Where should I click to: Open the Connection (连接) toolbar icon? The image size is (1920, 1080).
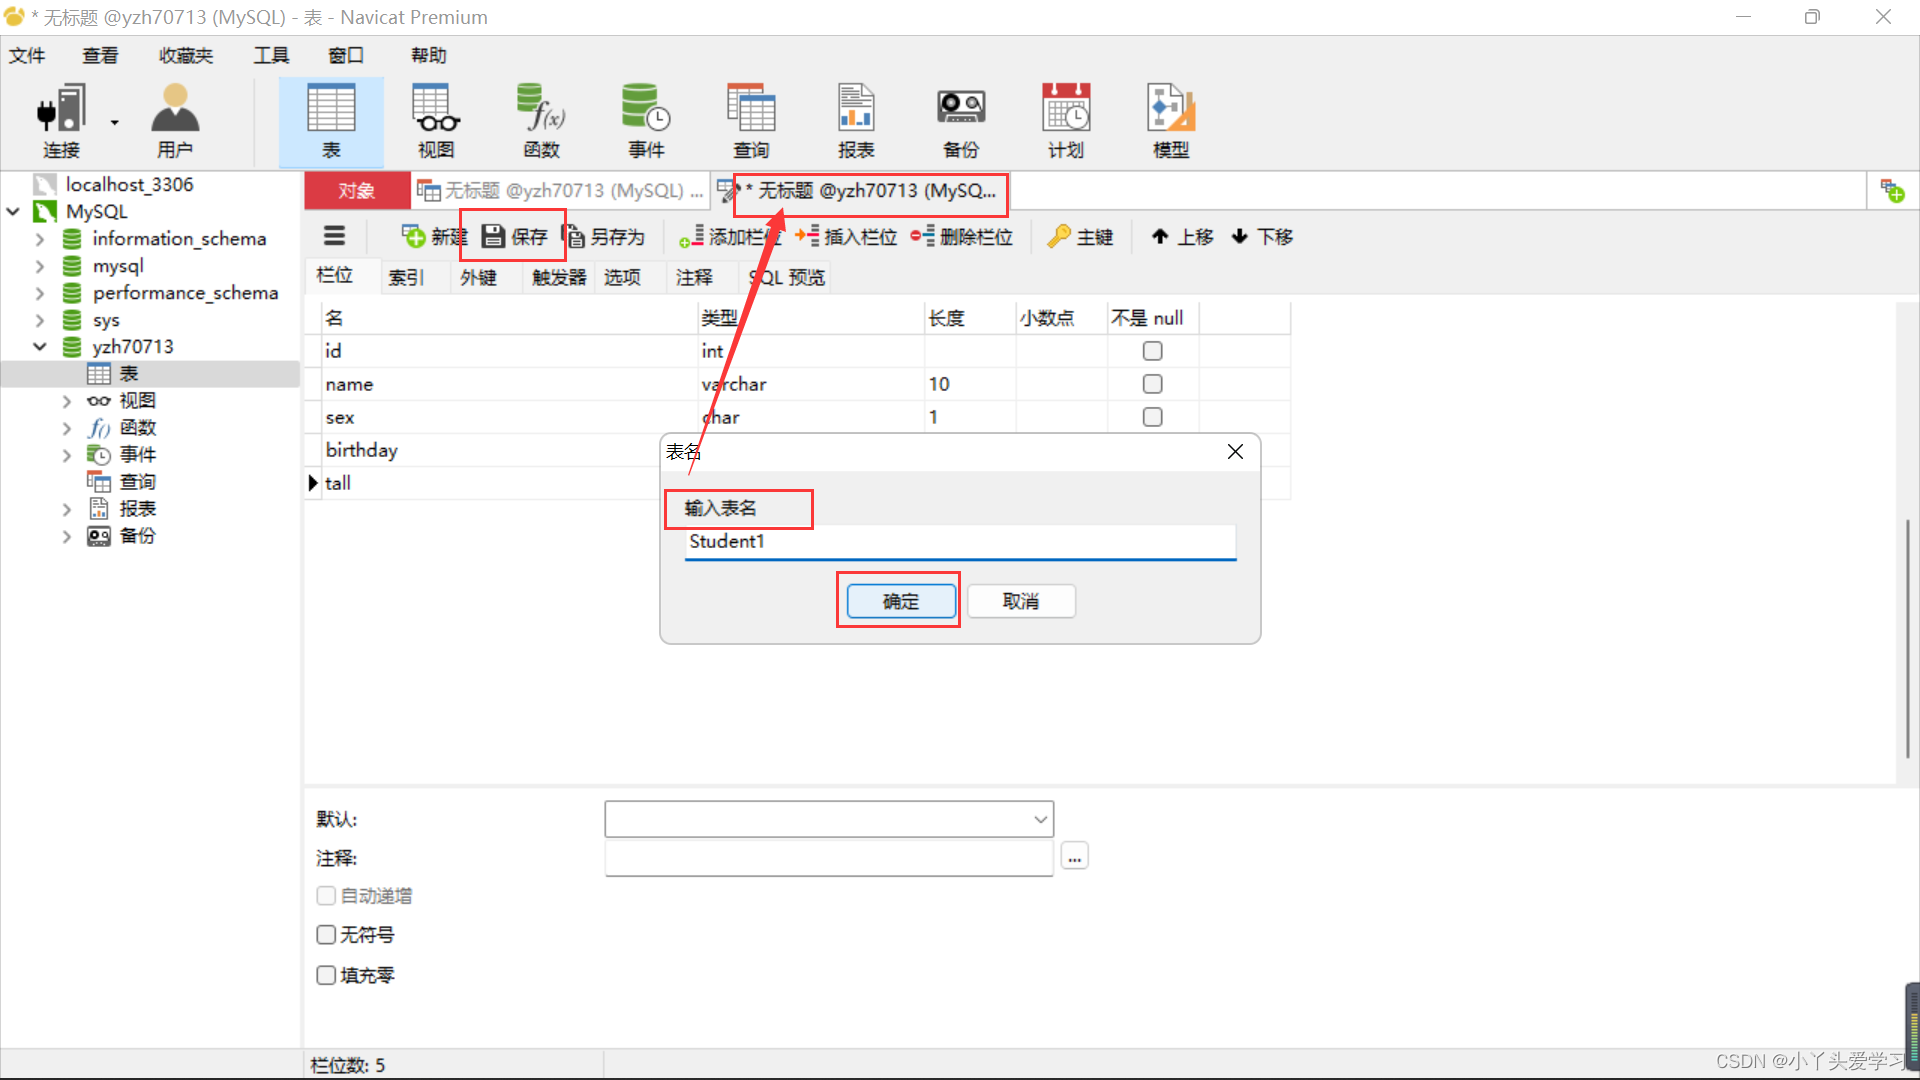61,121
